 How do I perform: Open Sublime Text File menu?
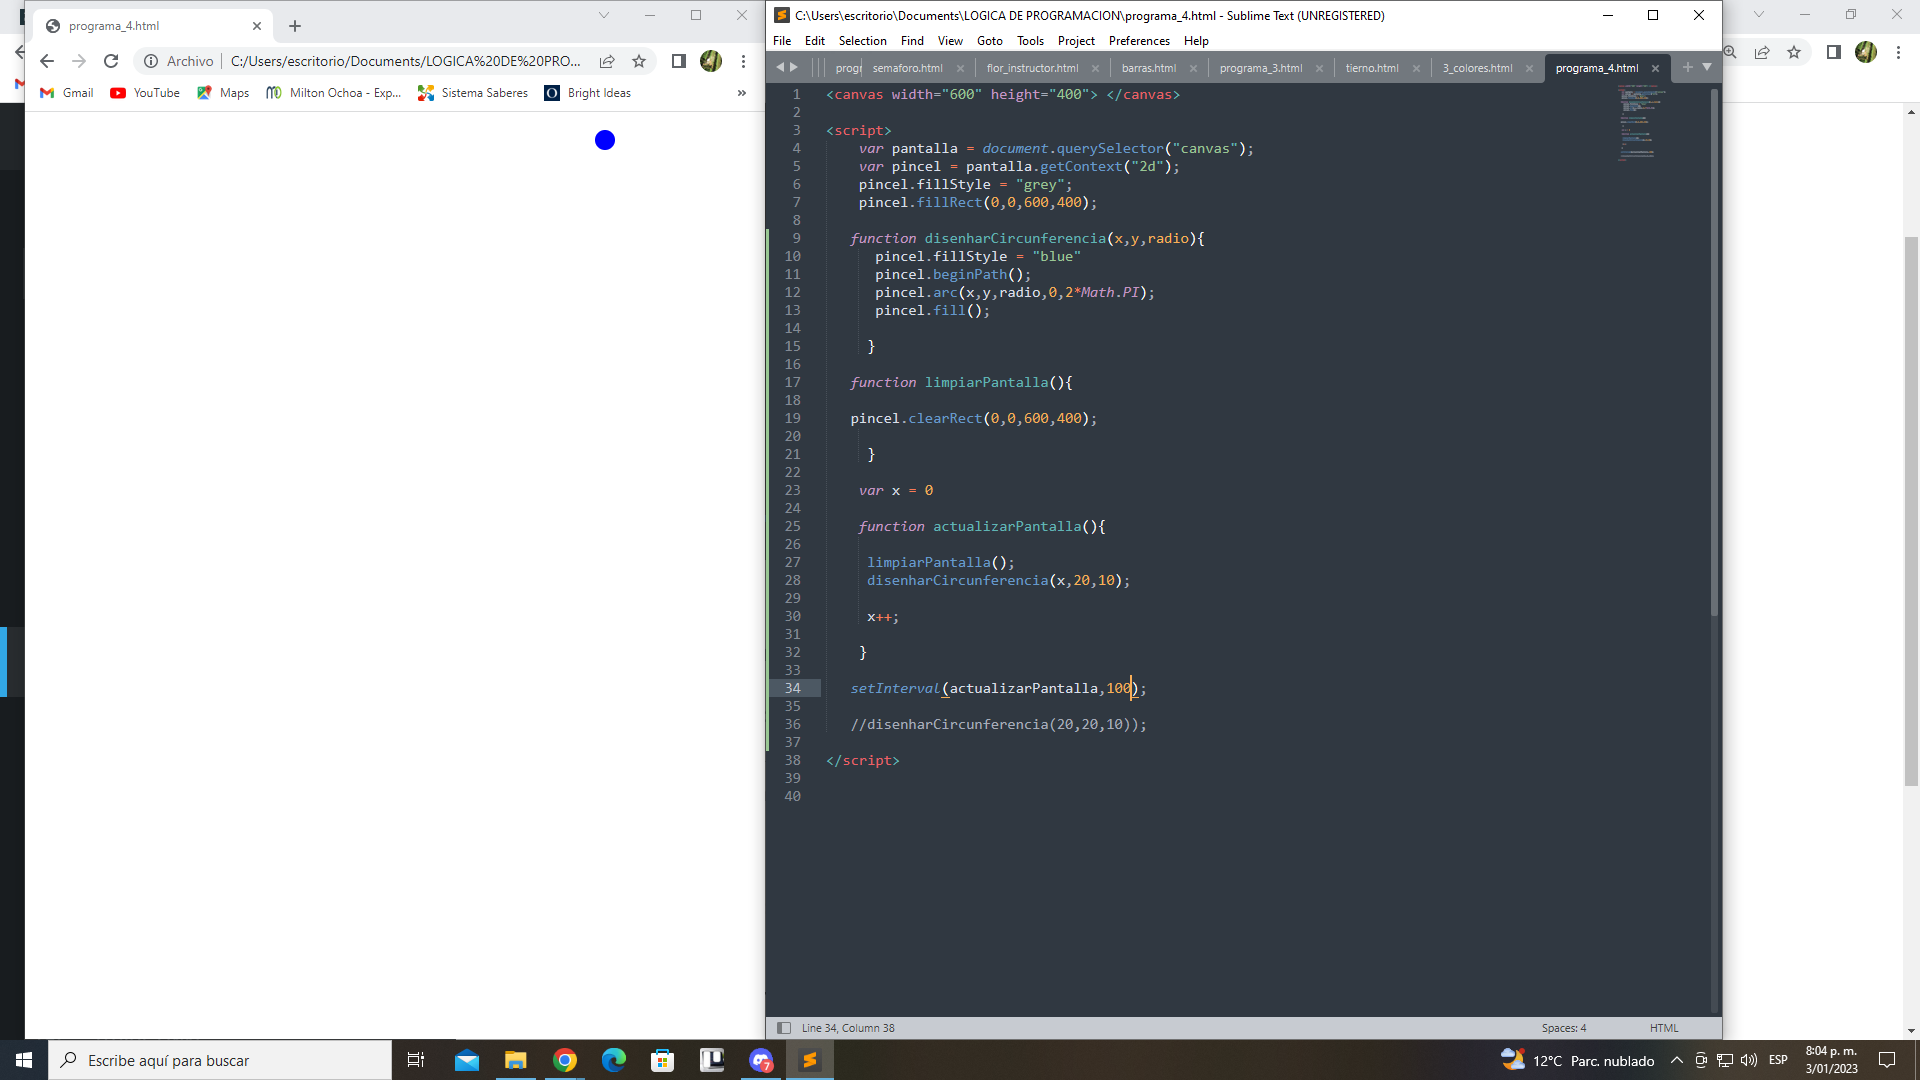782,41
